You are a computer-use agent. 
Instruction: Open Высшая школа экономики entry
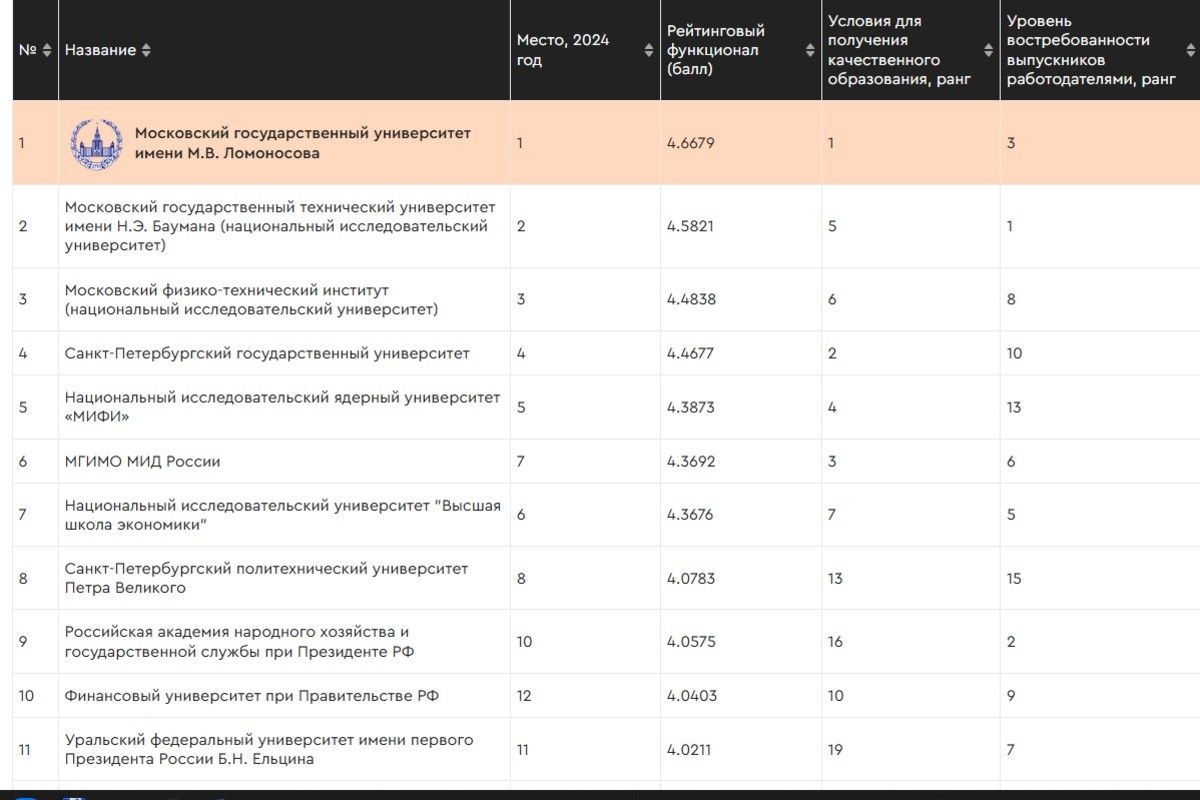(283, 515)
